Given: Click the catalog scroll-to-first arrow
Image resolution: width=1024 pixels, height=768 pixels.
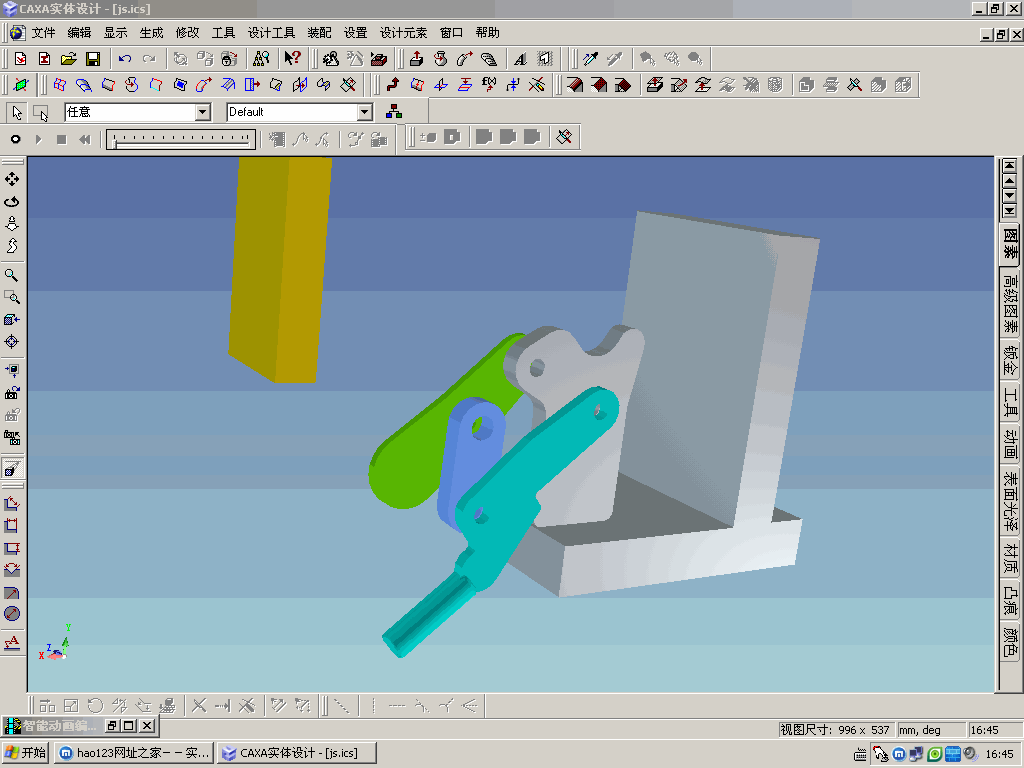Looking at the screenshot, I should (1010, 165).
